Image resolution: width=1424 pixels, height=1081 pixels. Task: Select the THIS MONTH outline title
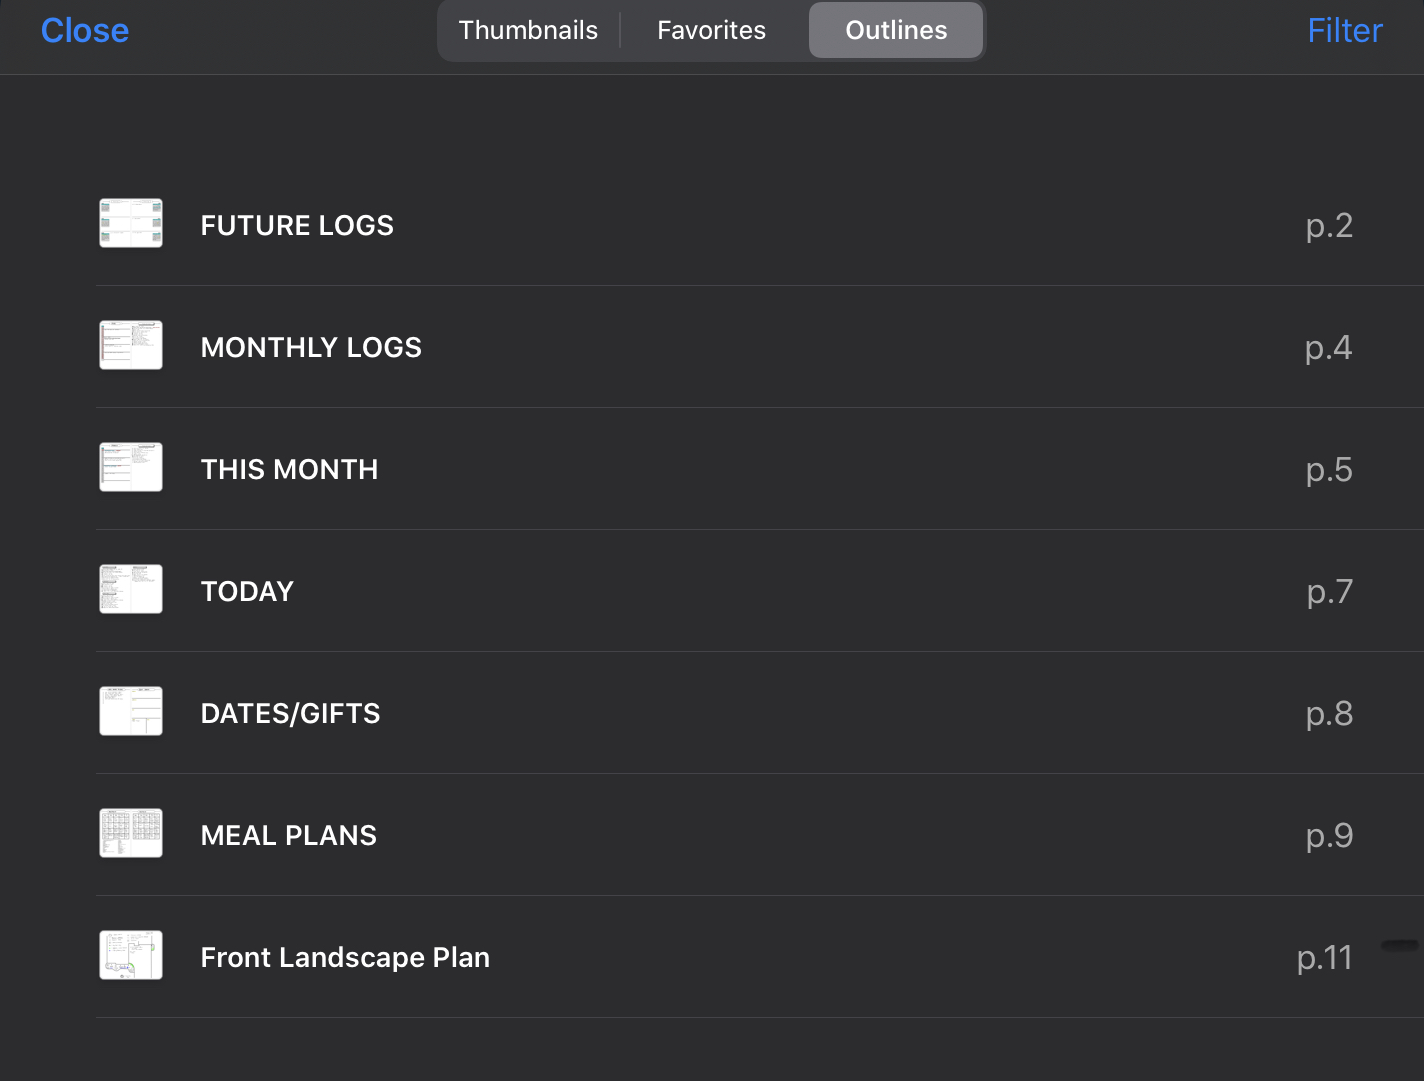(x=289, y=470)
